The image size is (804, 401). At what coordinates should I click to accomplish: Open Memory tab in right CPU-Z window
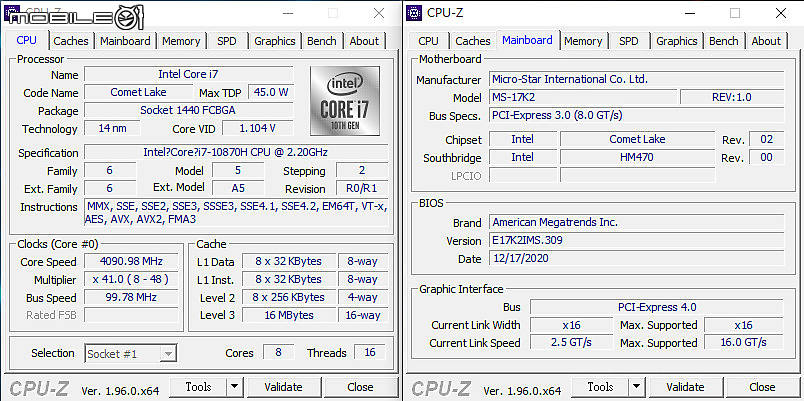[x=583, y=41]
